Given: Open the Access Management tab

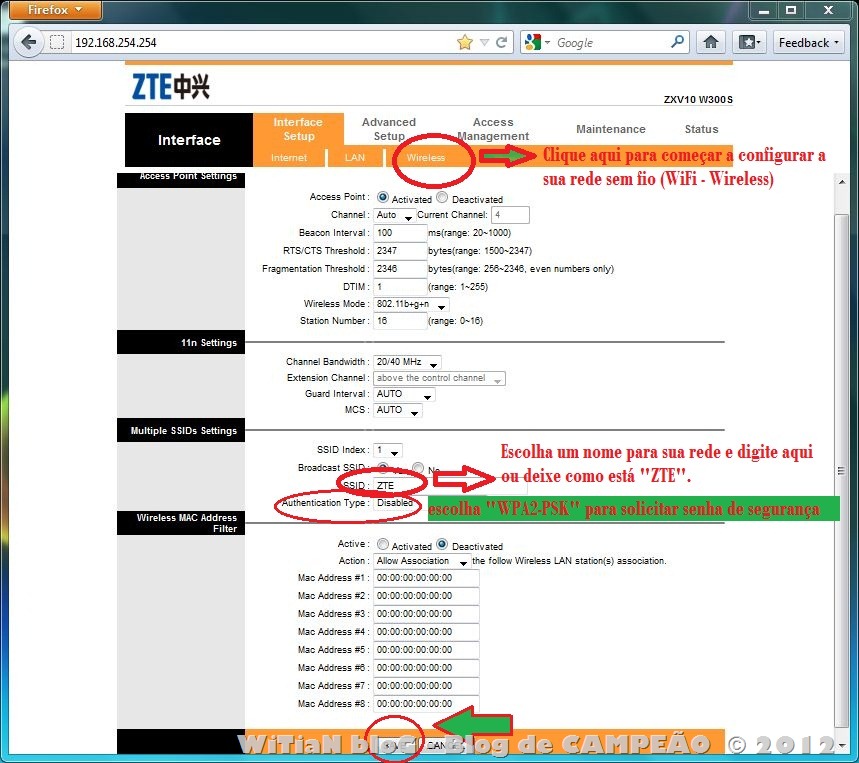Looking at the screenshot, I should 493,129.
